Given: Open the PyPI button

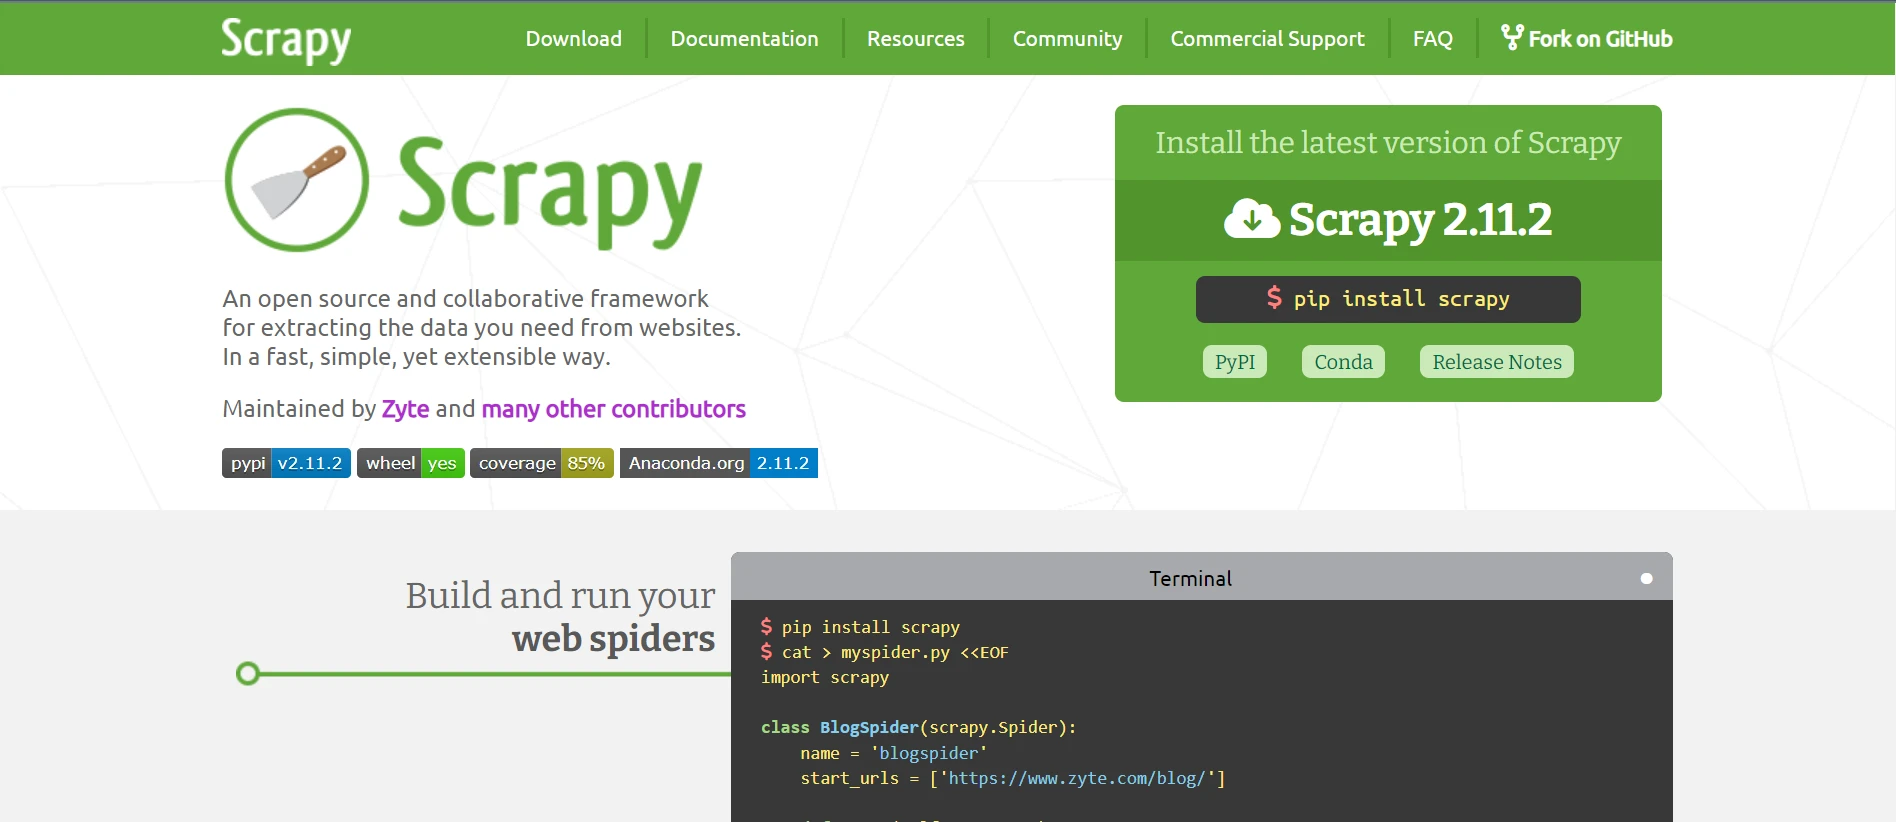Looking at the screenshot, I should (1235, 362).
